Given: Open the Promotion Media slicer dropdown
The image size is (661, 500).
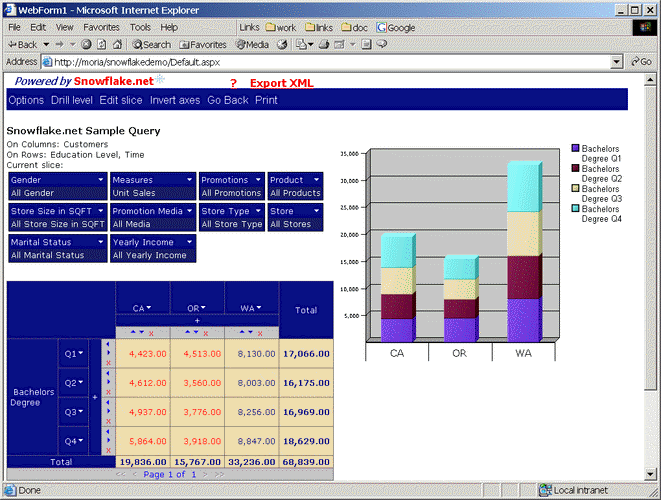Looking at the screenshot, I should (190, 211).
